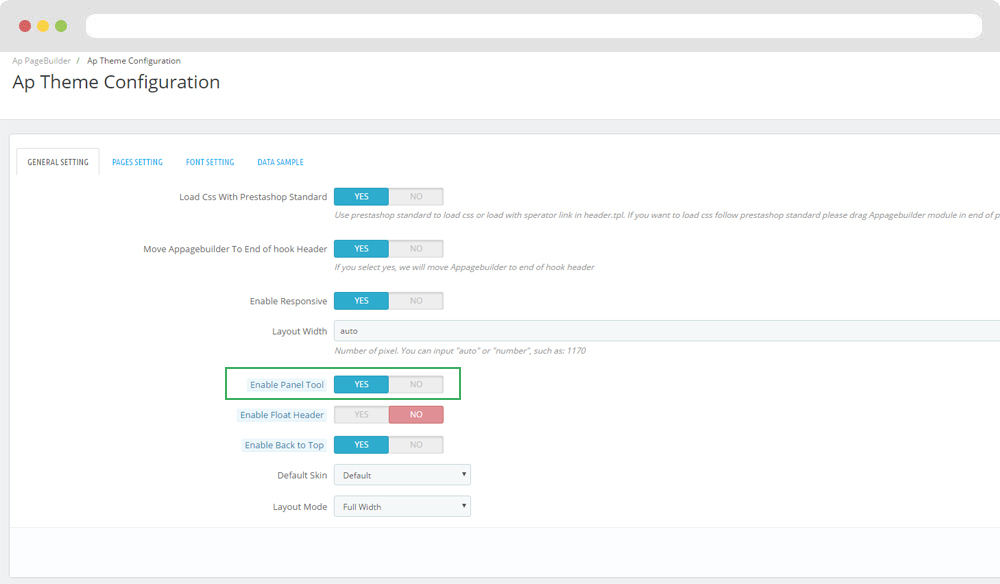Open the Default Skin dropdown
The height and width of the screenshot is (584, 1000).
click(402, 476)
